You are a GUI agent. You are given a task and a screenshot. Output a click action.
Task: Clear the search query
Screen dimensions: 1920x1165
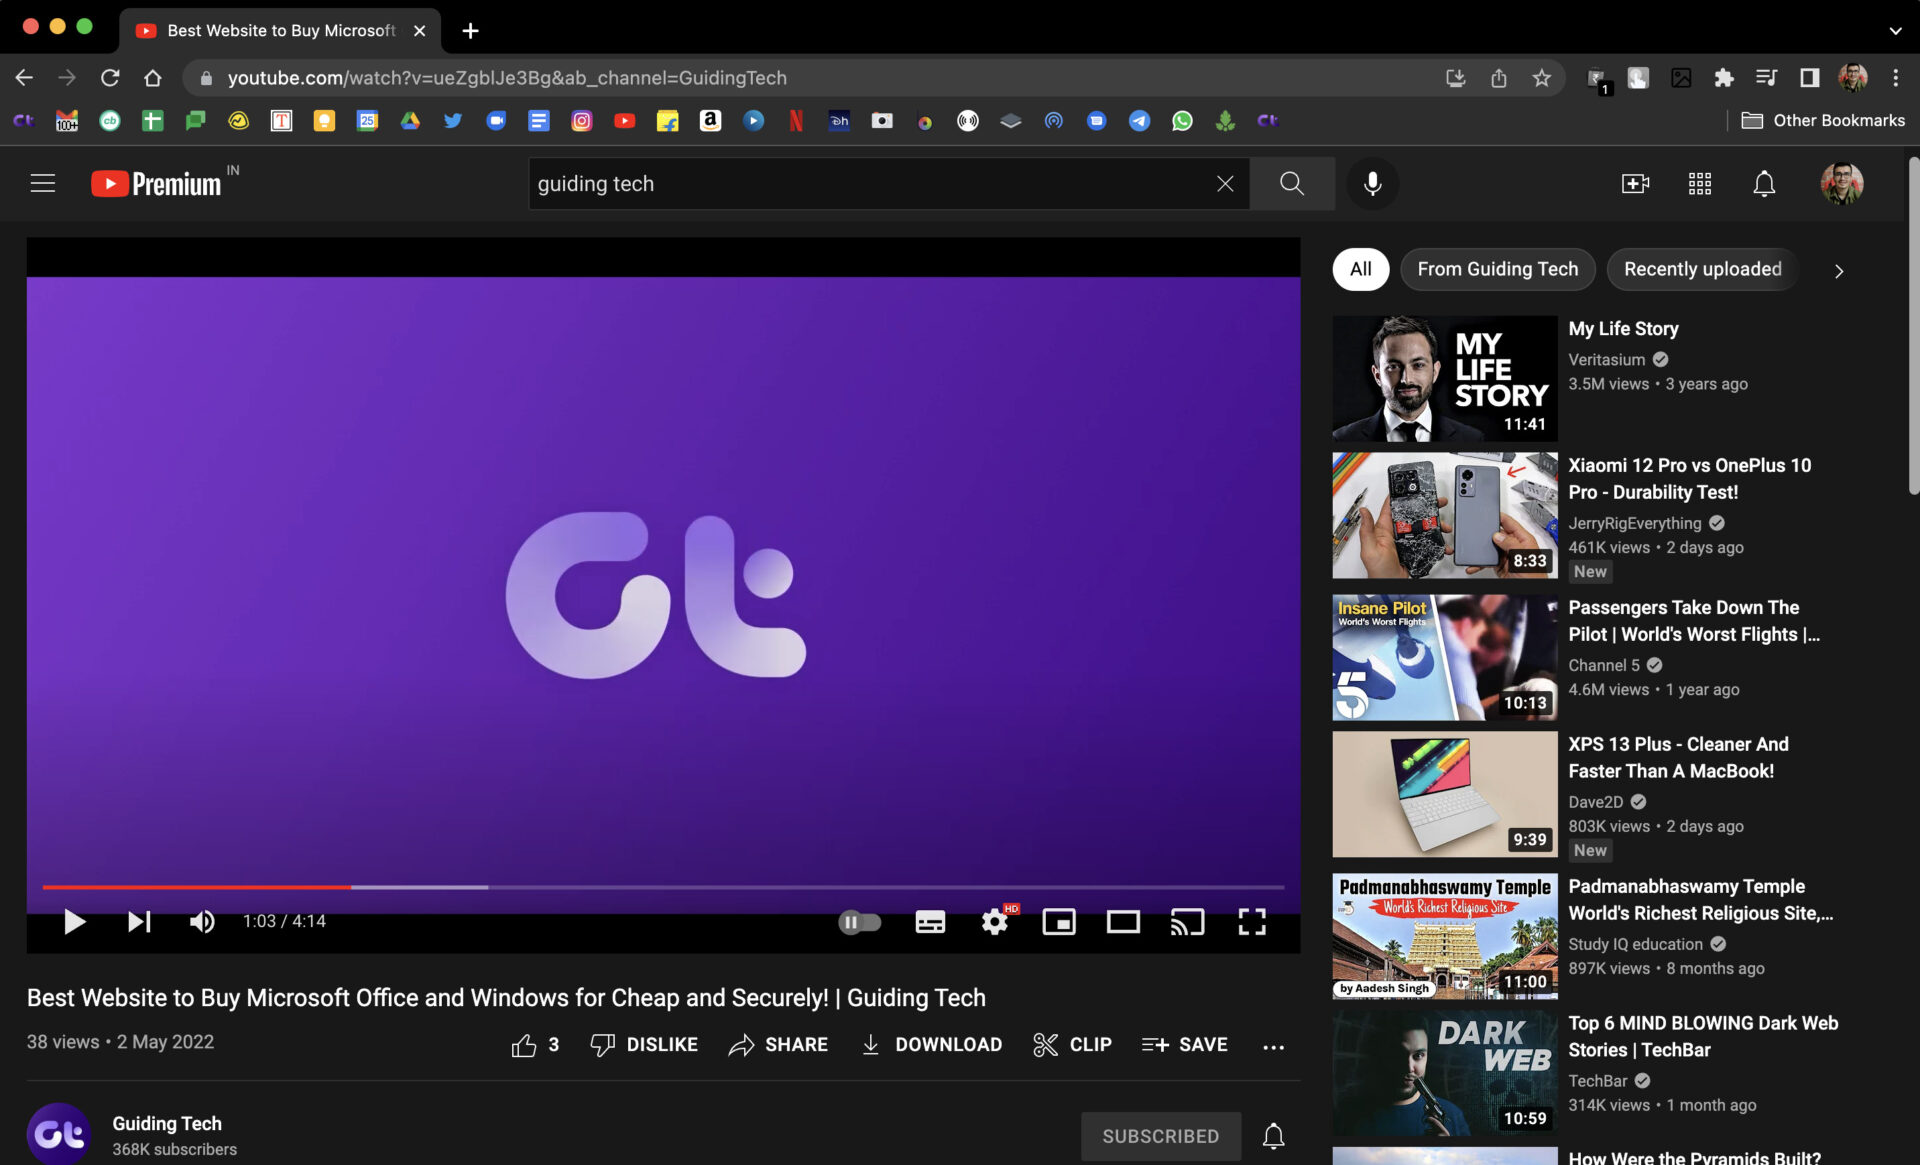pos(1225,184)
